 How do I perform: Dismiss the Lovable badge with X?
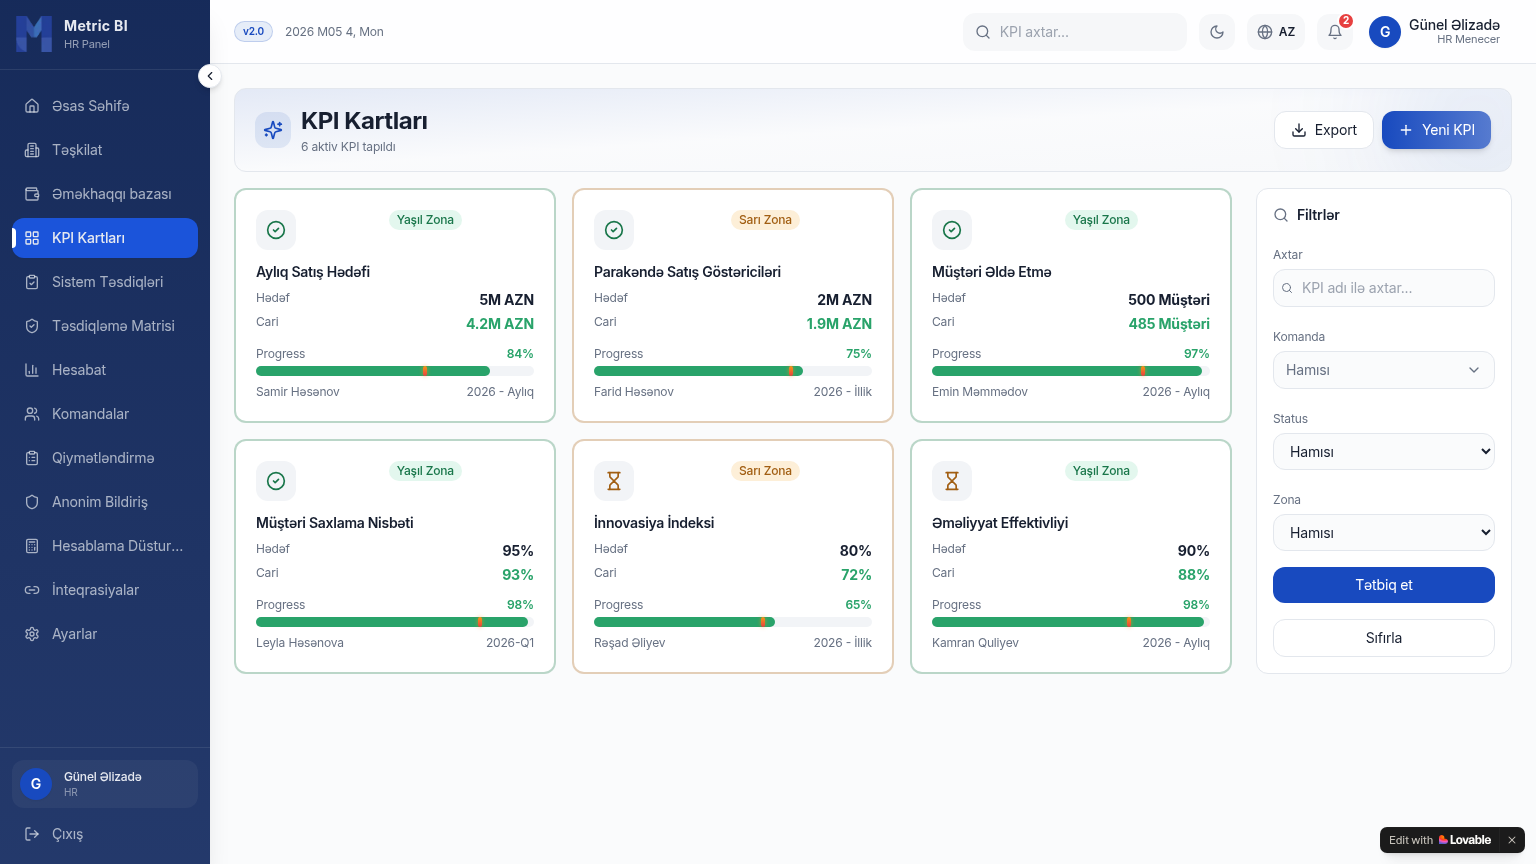(x=1512, y=840)
